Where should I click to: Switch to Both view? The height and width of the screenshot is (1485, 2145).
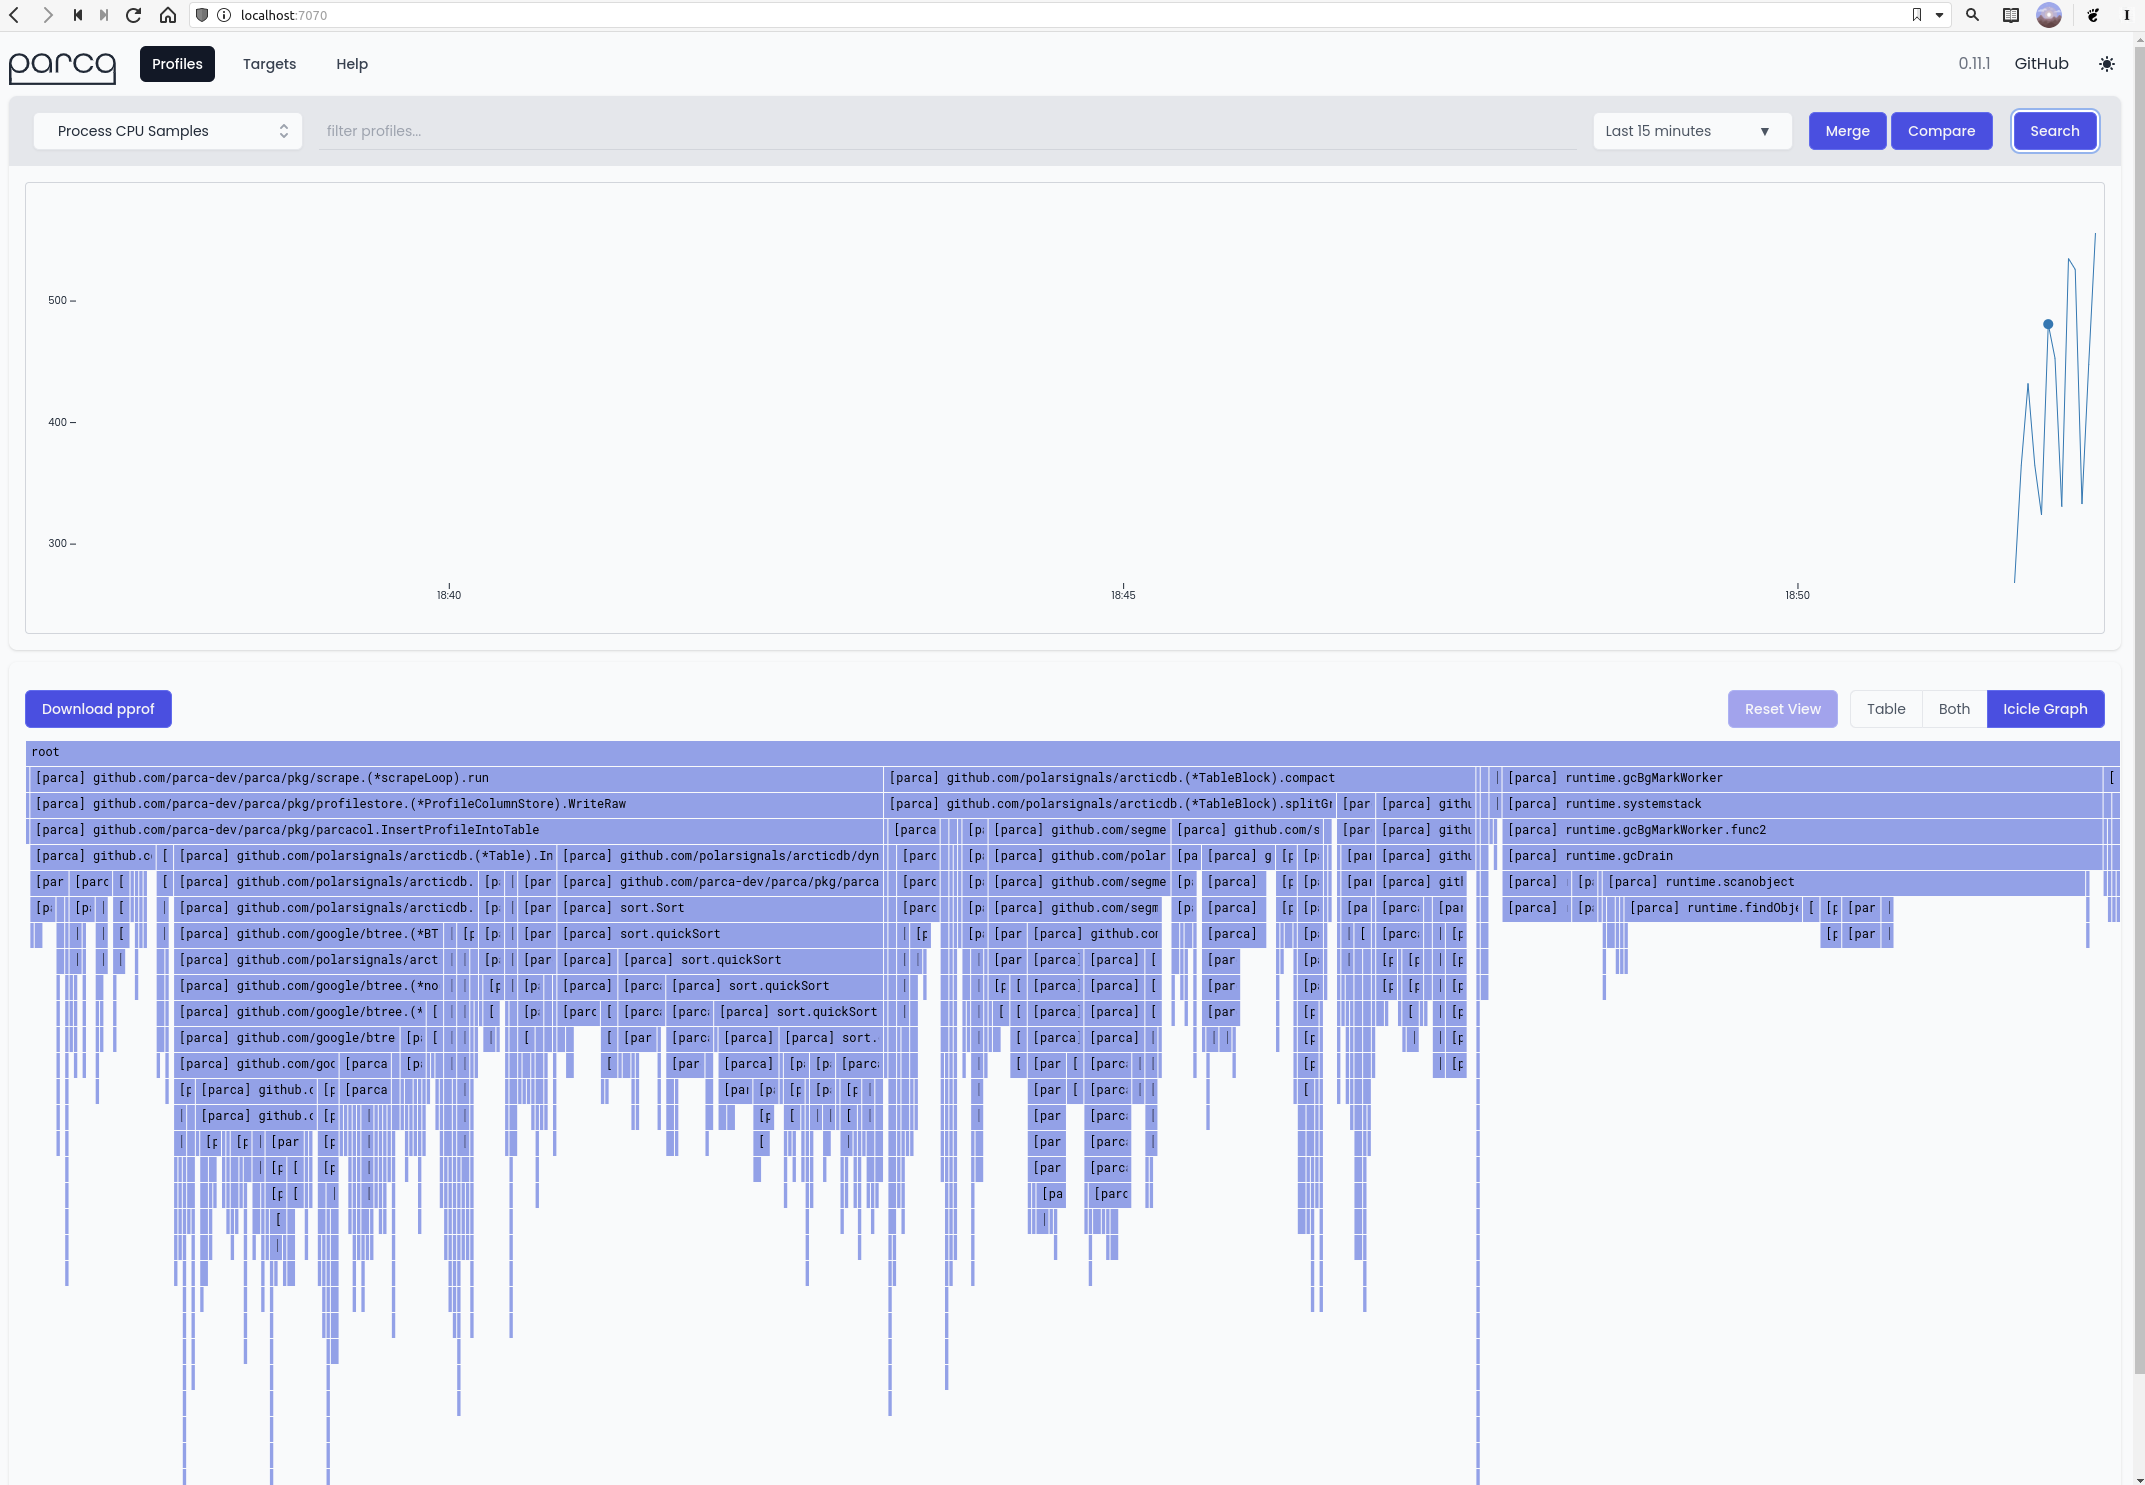tap(1954, 709)
